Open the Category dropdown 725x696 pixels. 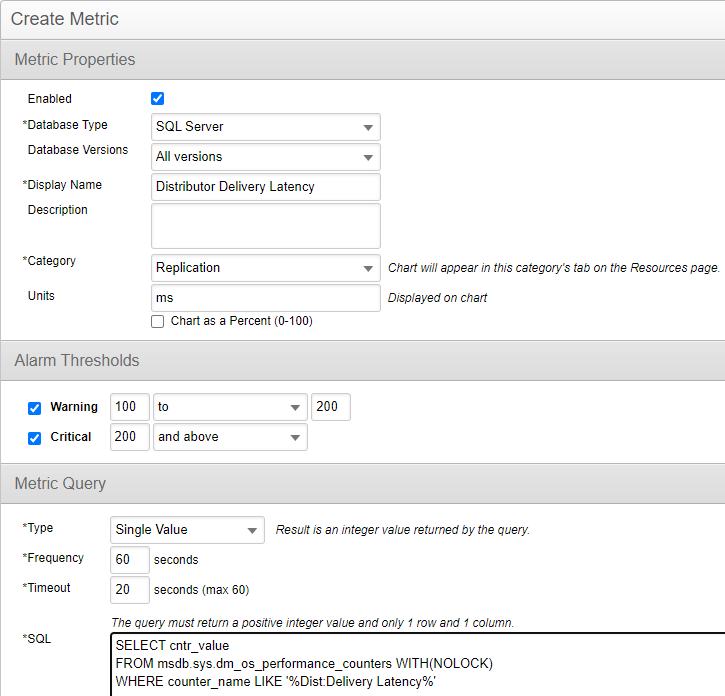pos(265,268)
